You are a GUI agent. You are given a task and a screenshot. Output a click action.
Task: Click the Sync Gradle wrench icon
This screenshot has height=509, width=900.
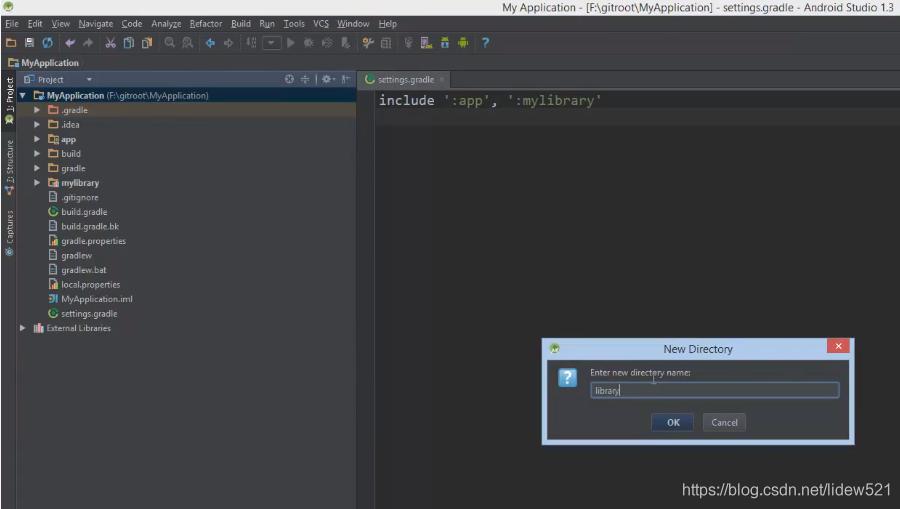click(368, 43)
